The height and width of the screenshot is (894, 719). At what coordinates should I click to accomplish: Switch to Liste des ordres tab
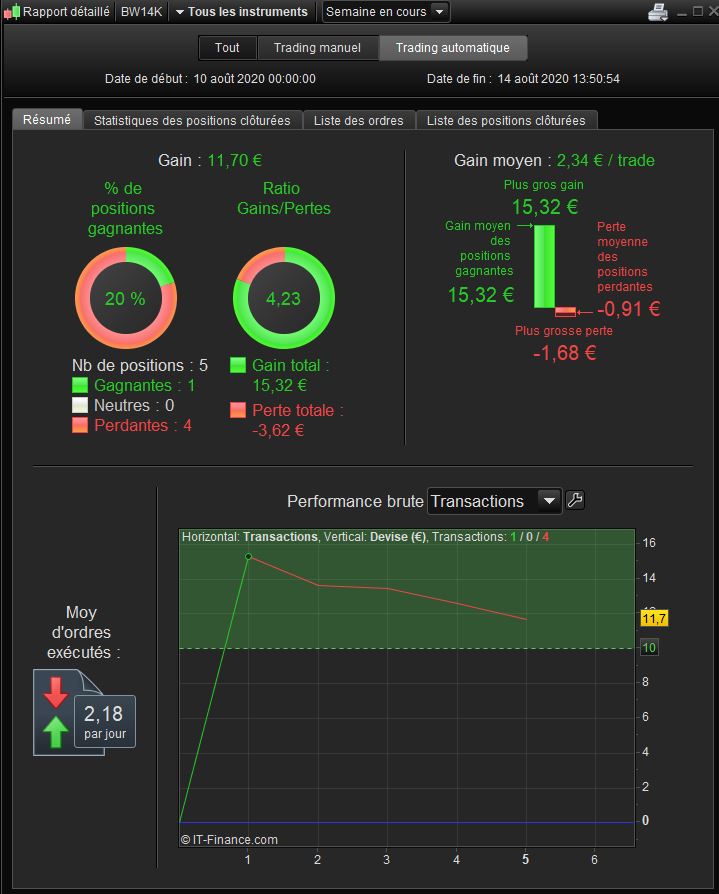tap(359, 120)
